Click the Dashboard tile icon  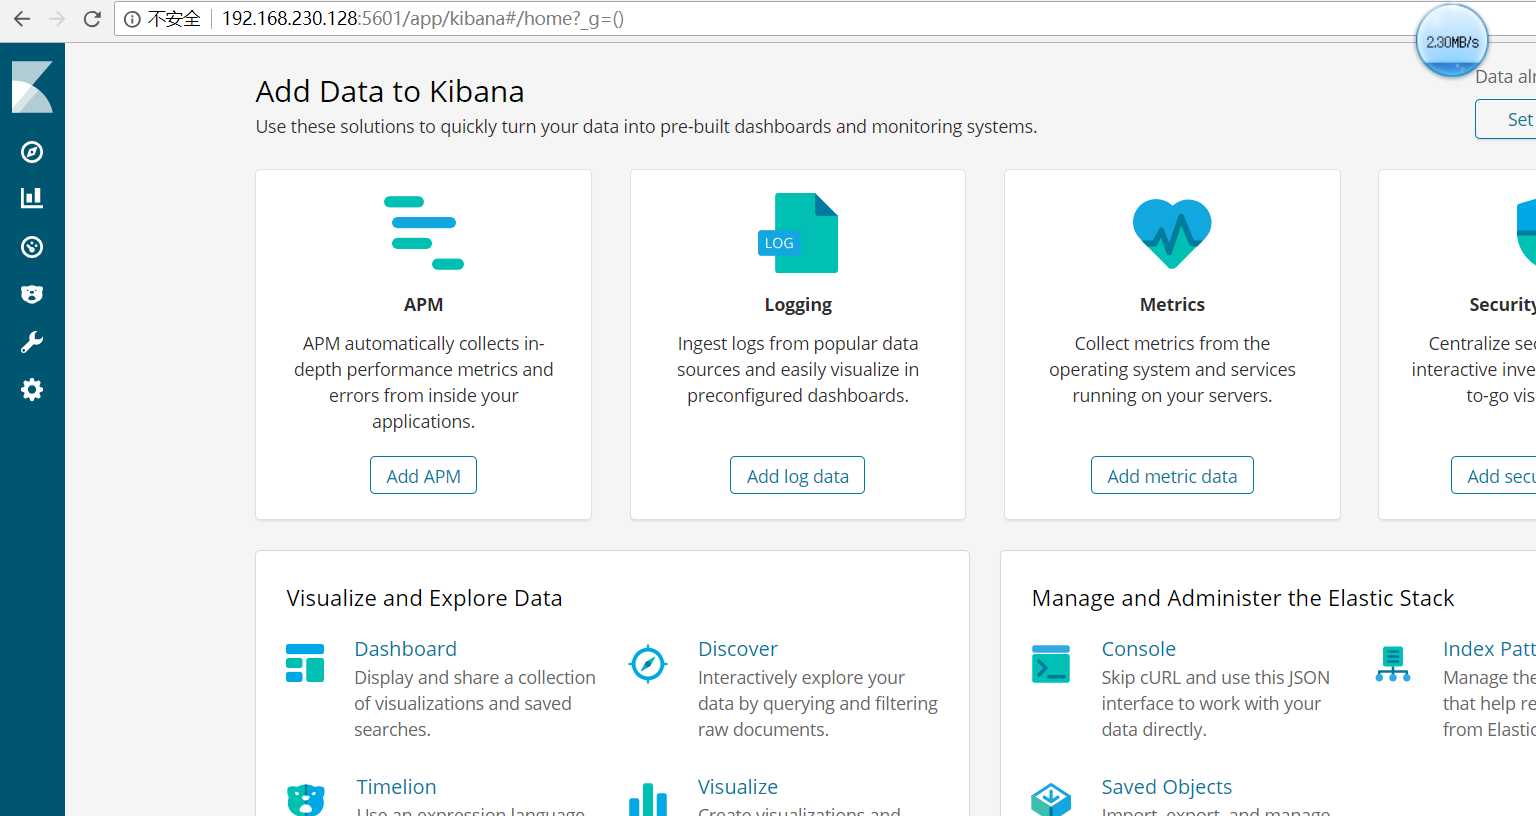(305, 663)
